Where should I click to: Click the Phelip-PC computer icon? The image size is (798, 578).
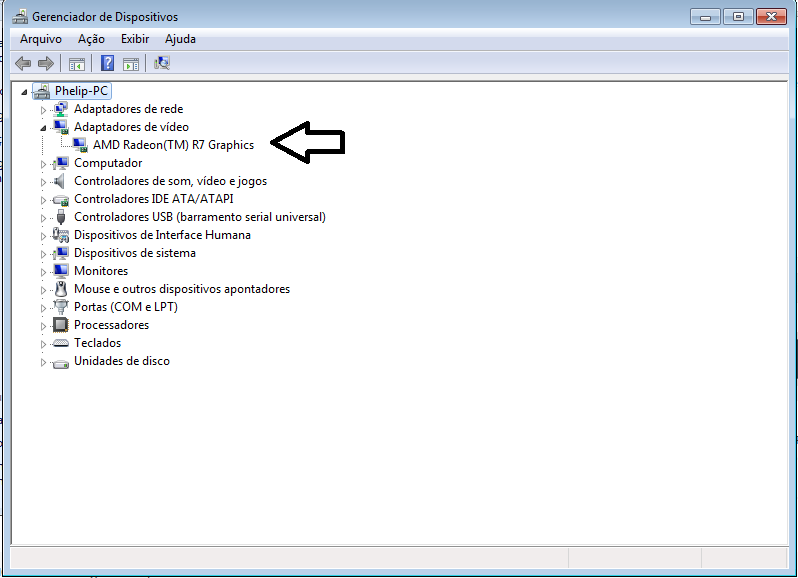tap(42, 92)
